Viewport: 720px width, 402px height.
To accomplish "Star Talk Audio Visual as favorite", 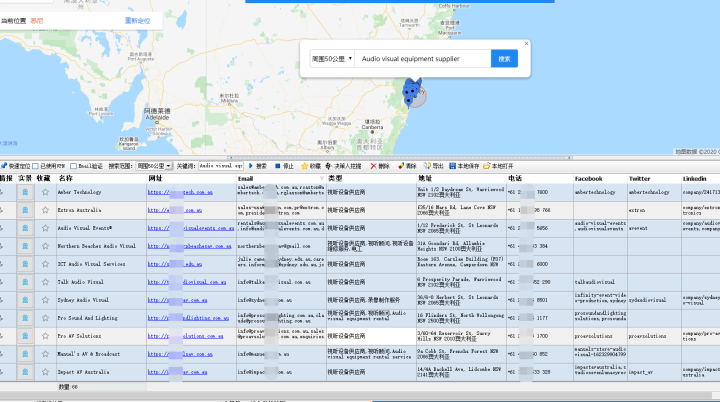I will [x=45, y=282].
